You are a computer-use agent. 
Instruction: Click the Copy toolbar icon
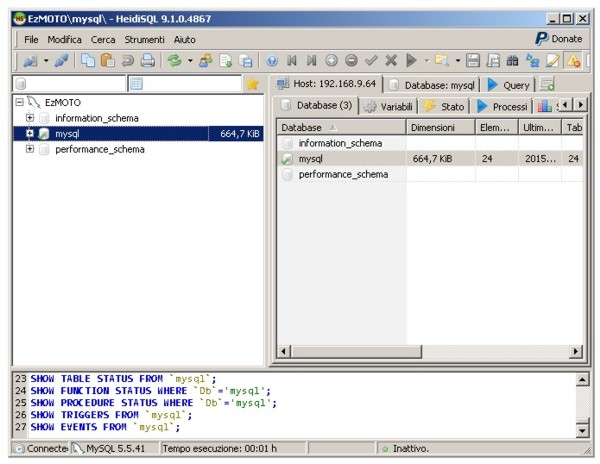pyautogui.click(x=88, y=60)
